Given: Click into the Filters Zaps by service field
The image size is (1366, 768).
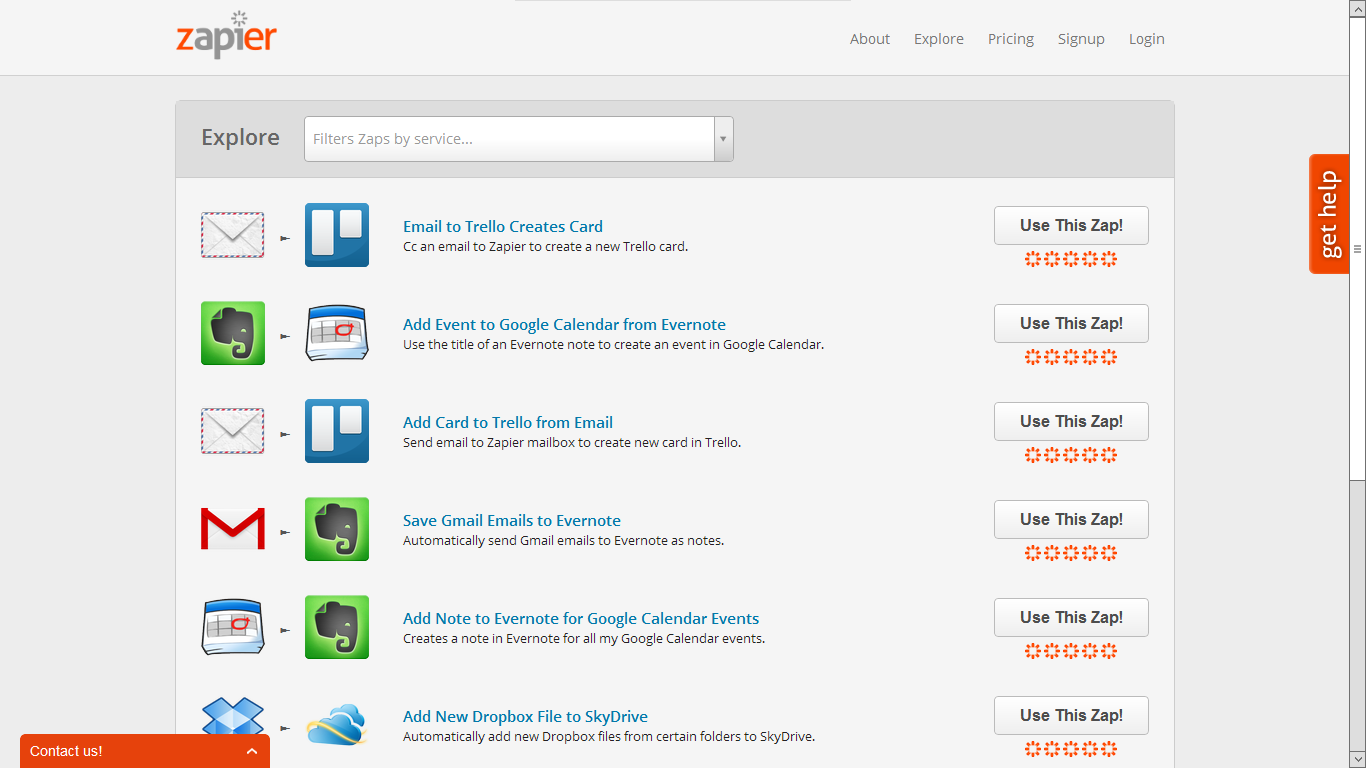Looking at the screenshot, I should (x=509, y=139).
